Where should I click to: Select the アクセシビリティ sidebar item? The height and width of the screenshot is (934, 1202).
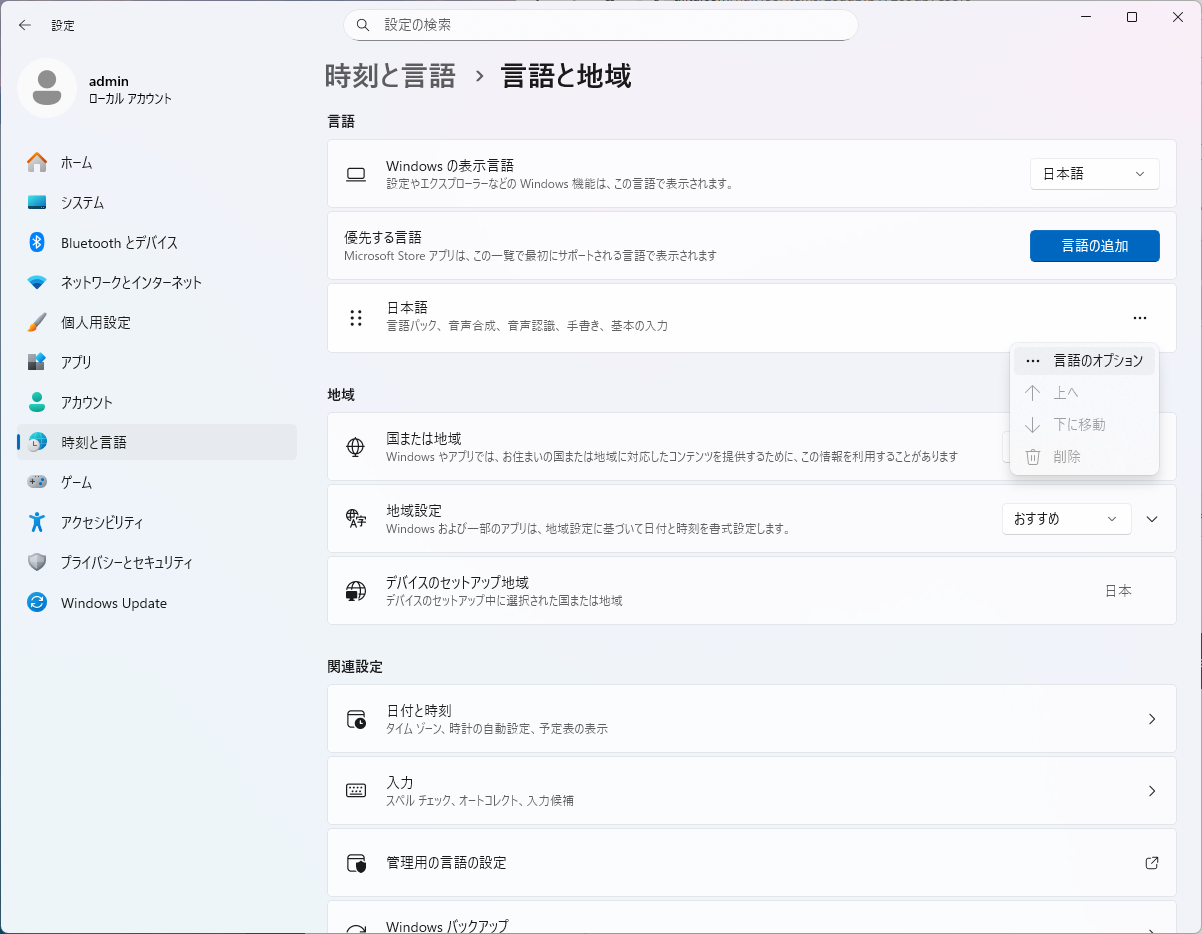pos(101,522)
